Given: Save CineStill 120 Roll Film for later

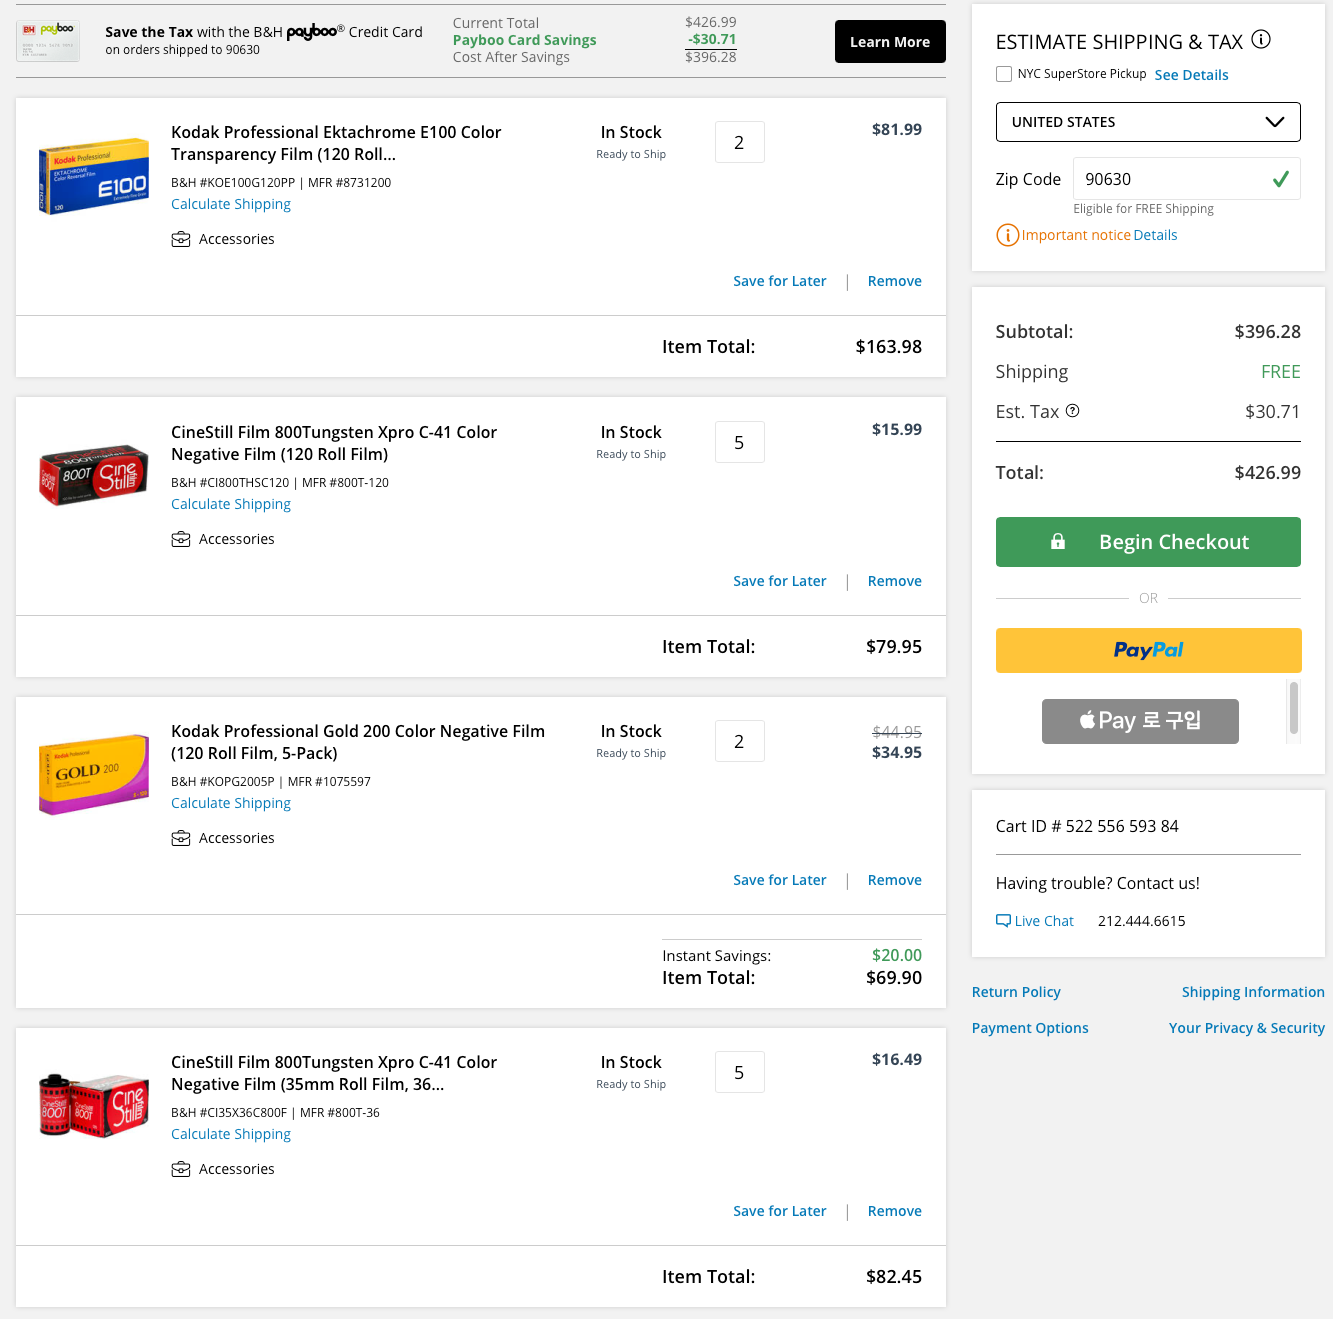Looking at the screenshot, I should 780,581.
